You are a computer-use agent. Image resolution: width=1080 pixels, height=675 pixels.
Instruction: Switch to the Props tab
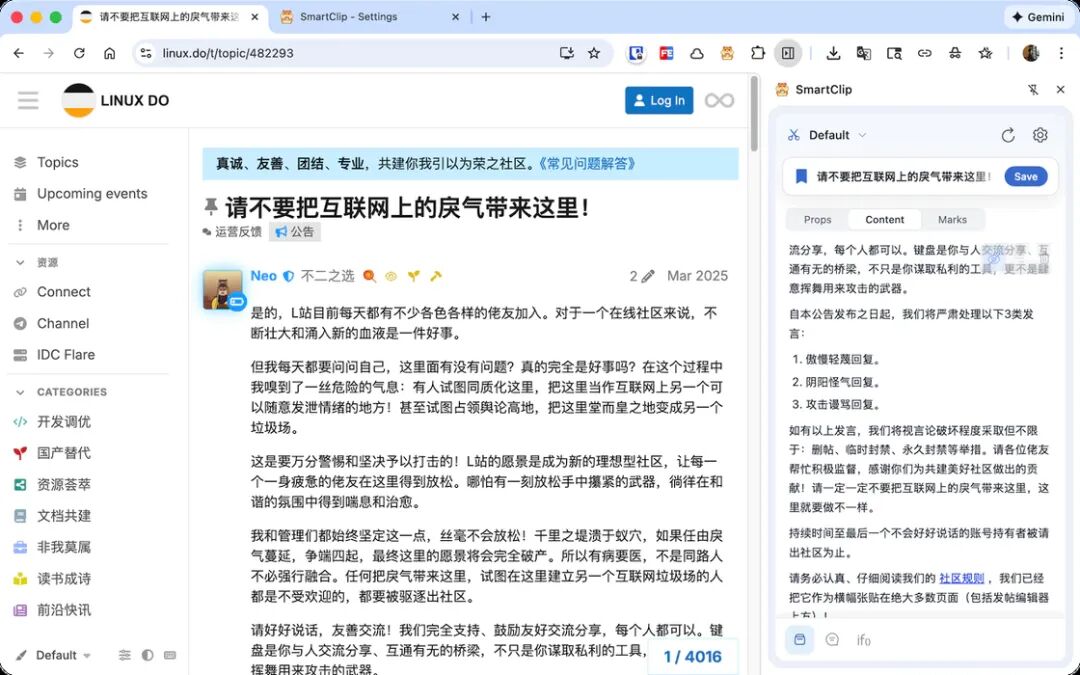(817, 219)
